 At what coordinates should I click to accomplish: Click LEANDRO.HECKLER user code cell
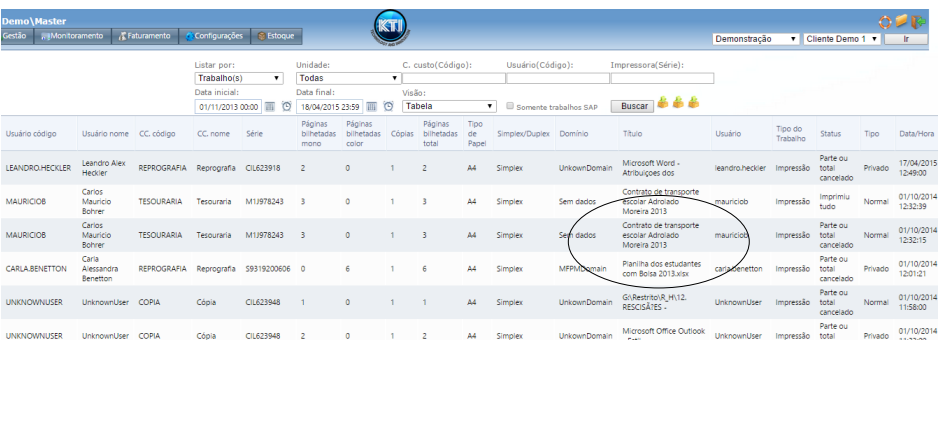click(38, 168)
